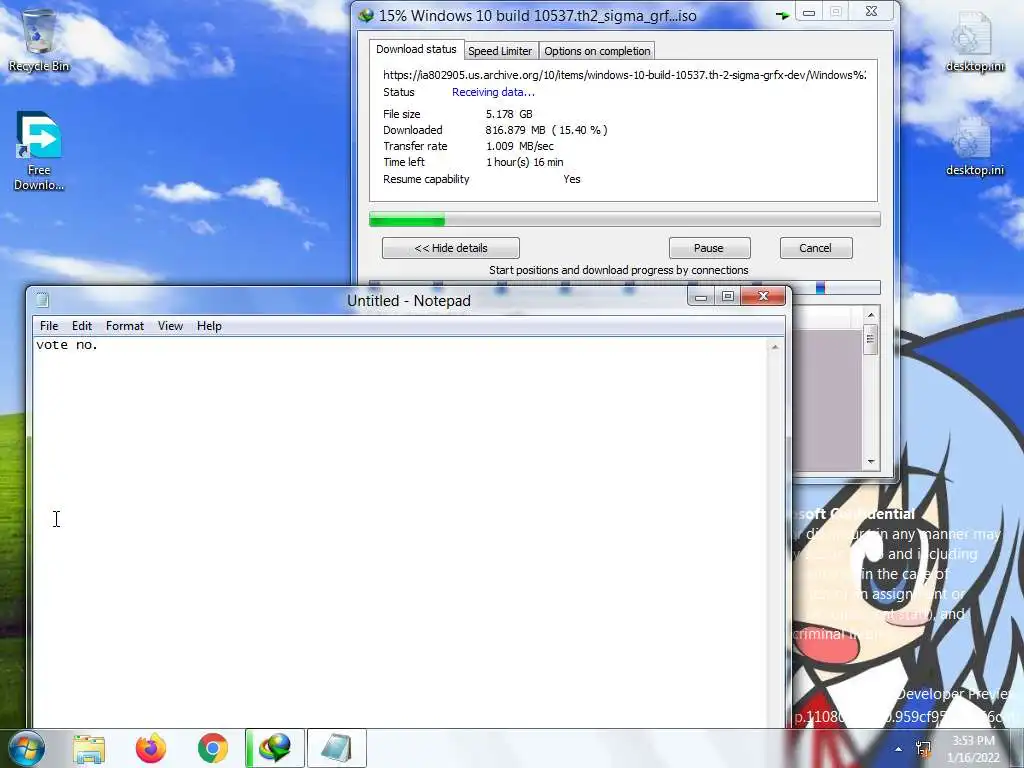Select the upper desktop.ini file icon

(974, 40)
